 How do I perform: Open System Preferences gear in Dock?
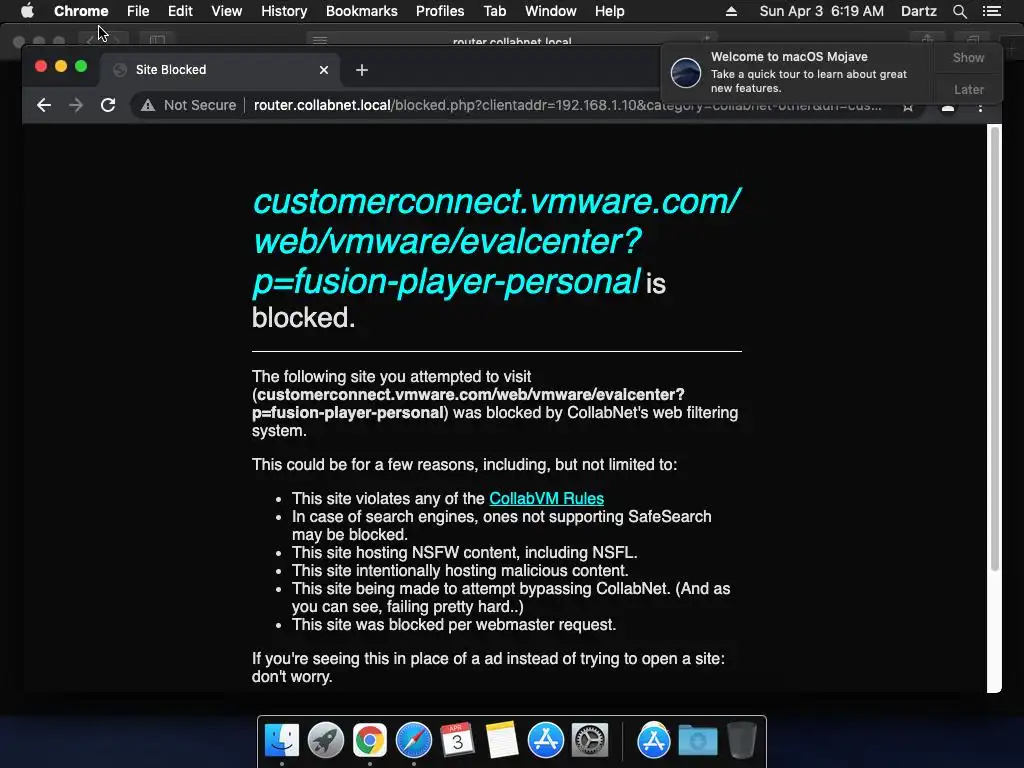click(590, 741)
